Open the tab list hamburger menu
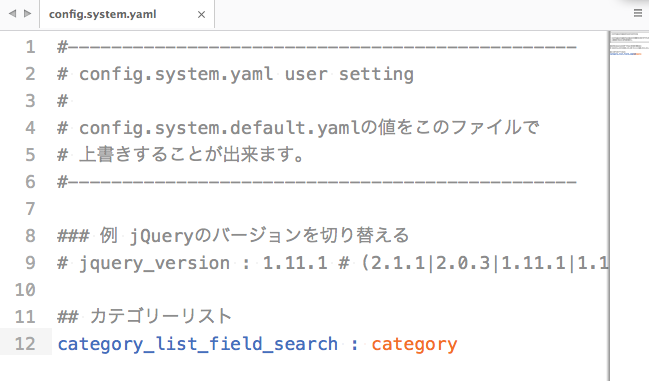 point(638,13)
